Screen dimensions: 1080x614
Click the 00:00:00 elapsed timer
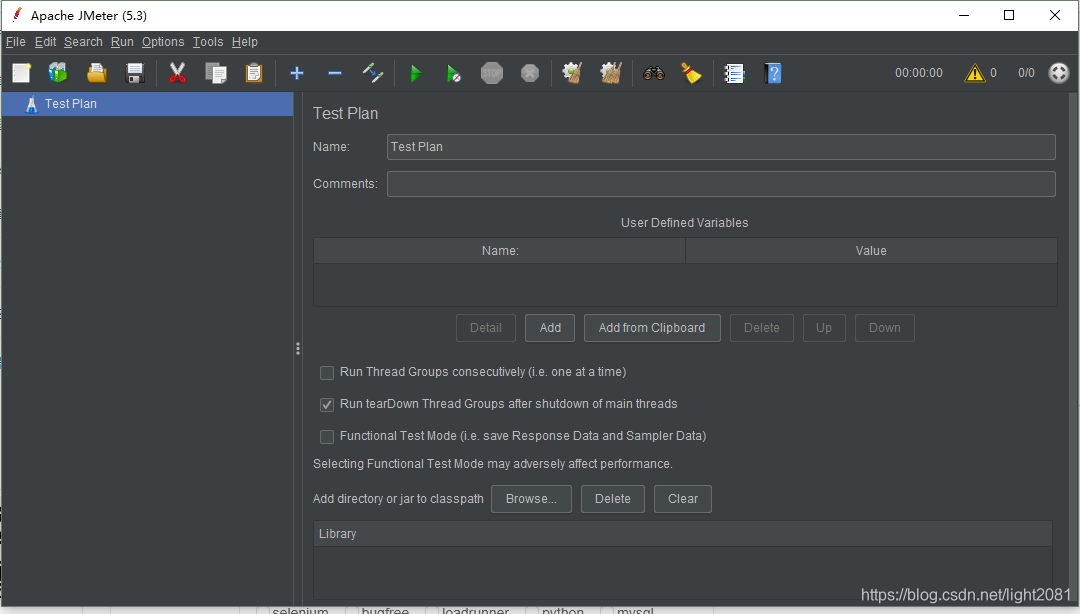(x=919, y=73)
